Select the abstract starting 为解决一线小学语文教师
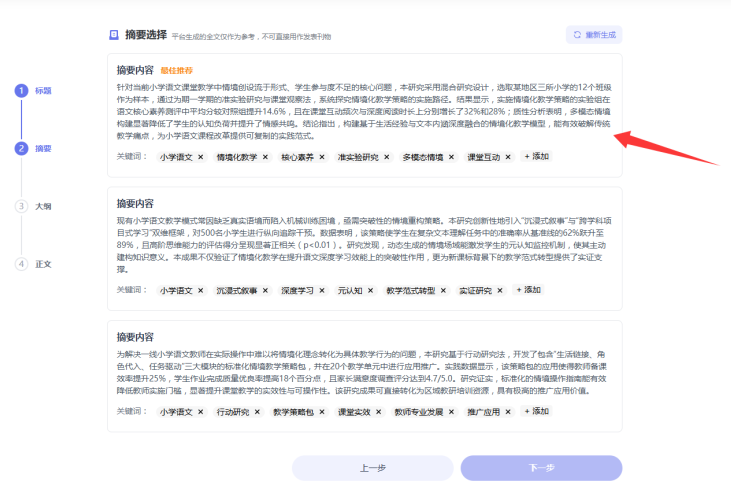Image resolution: width=731 pixels, height=496 pixels. click(365, 376)
